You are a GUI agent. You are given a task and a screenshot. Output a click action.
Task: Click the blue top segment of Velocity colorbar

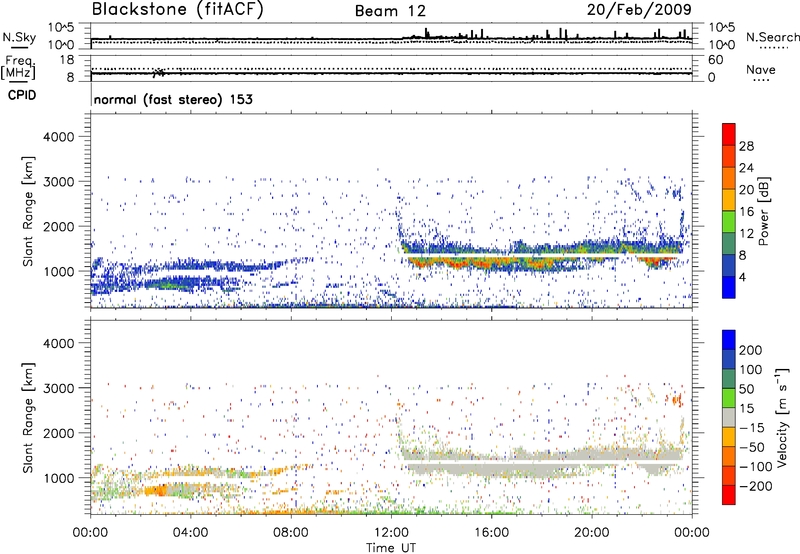click(x=729, y=340)
